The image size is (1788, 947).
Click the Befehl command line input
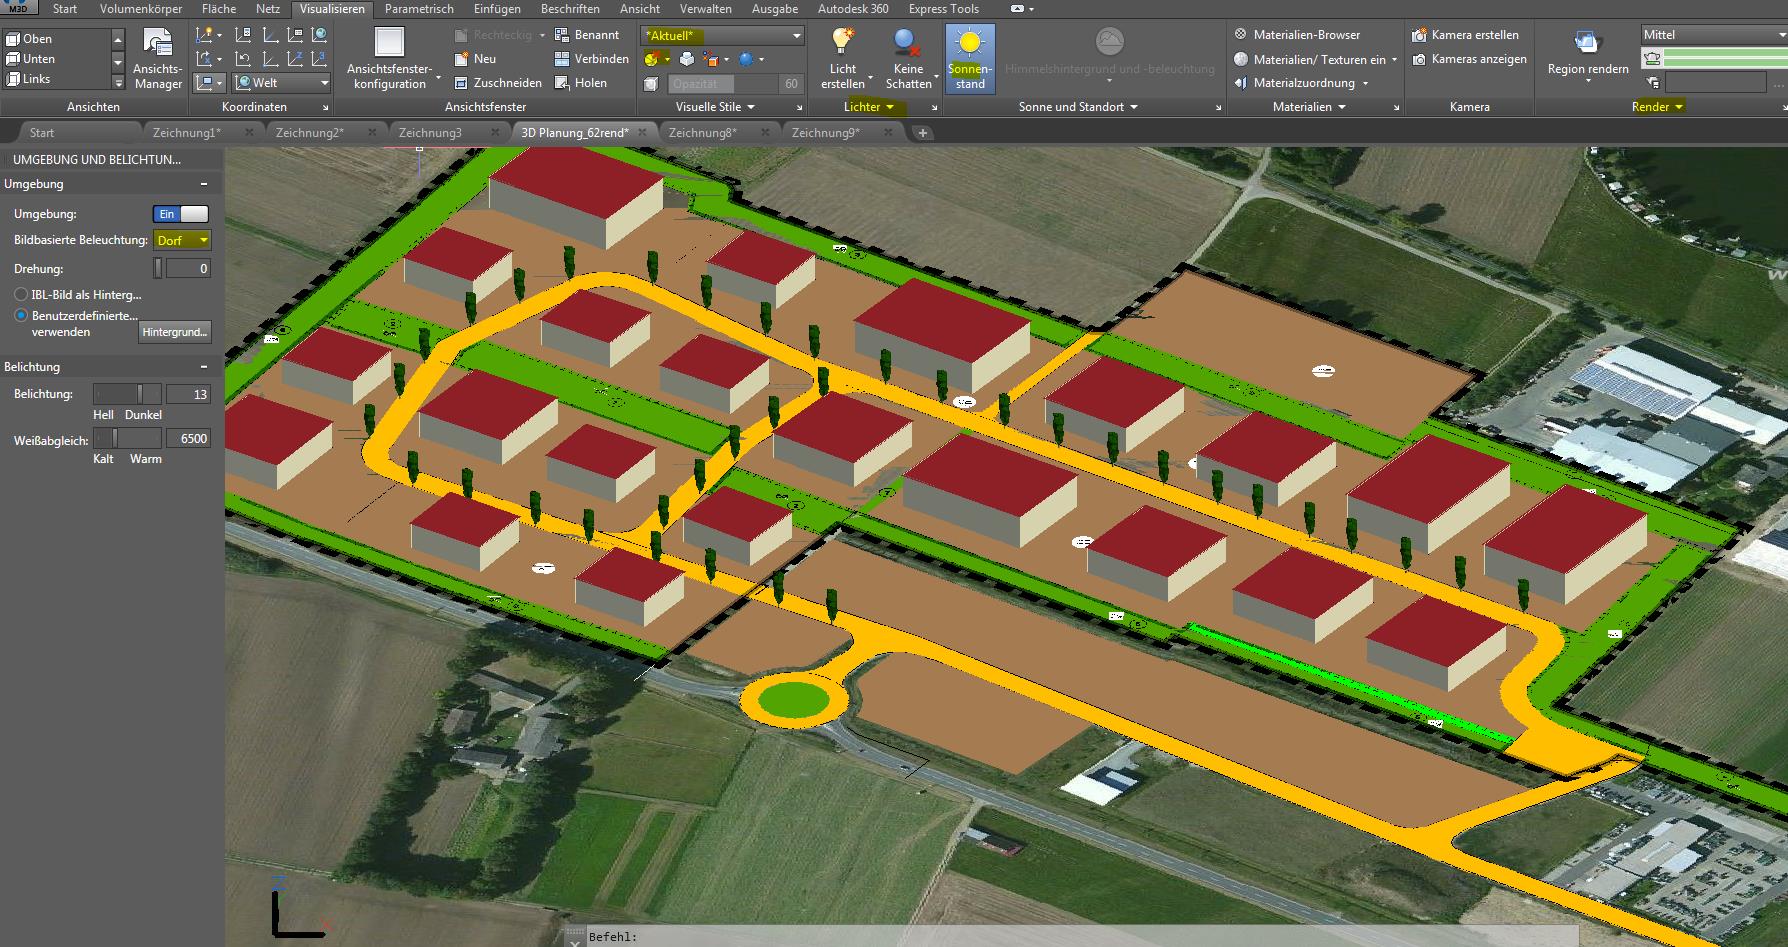tap(1080, 937)
